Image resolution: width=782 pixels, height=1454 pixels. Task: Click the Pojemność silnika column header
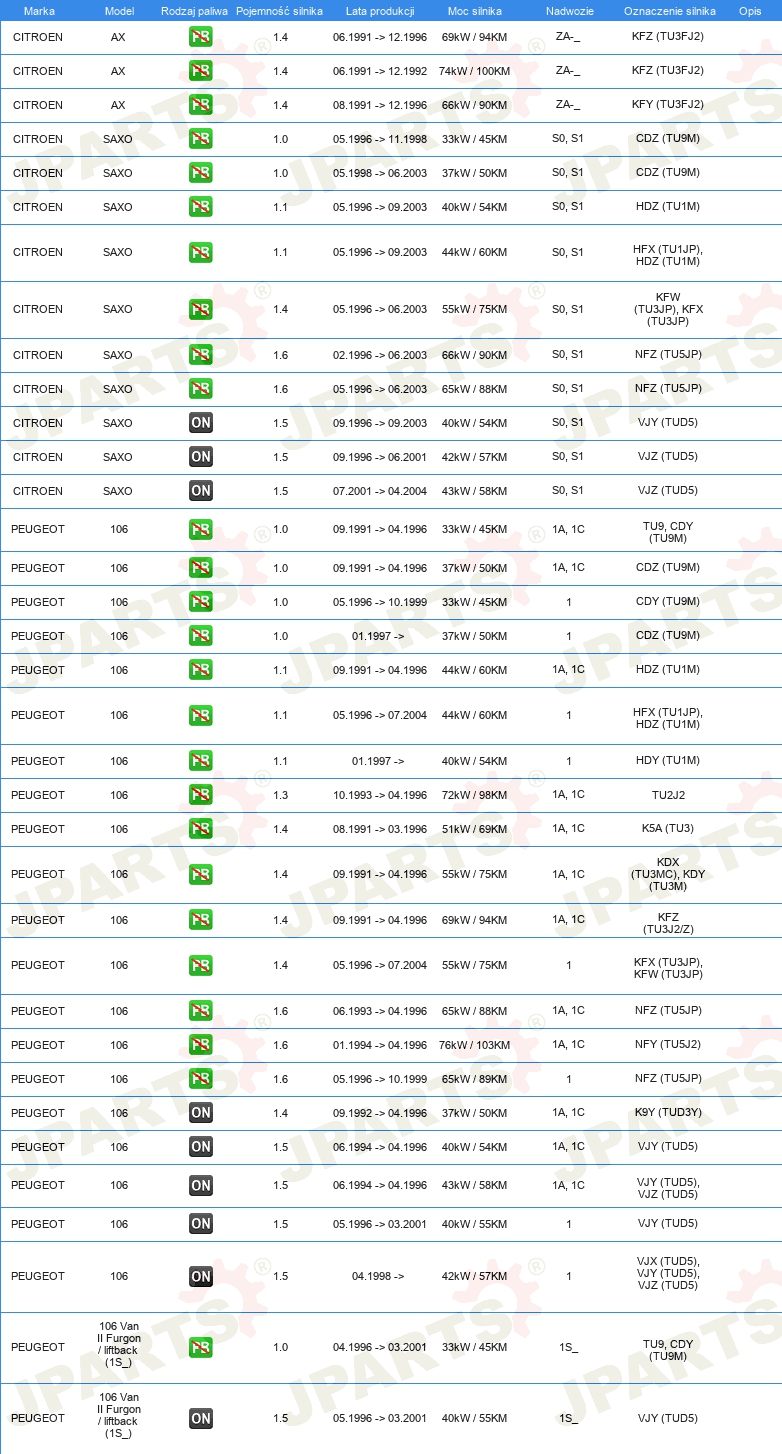pos(279,11)
